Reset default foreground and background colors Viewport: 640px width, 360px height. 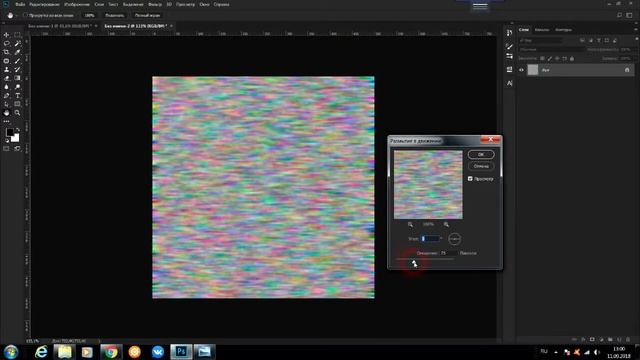[7, 141]
